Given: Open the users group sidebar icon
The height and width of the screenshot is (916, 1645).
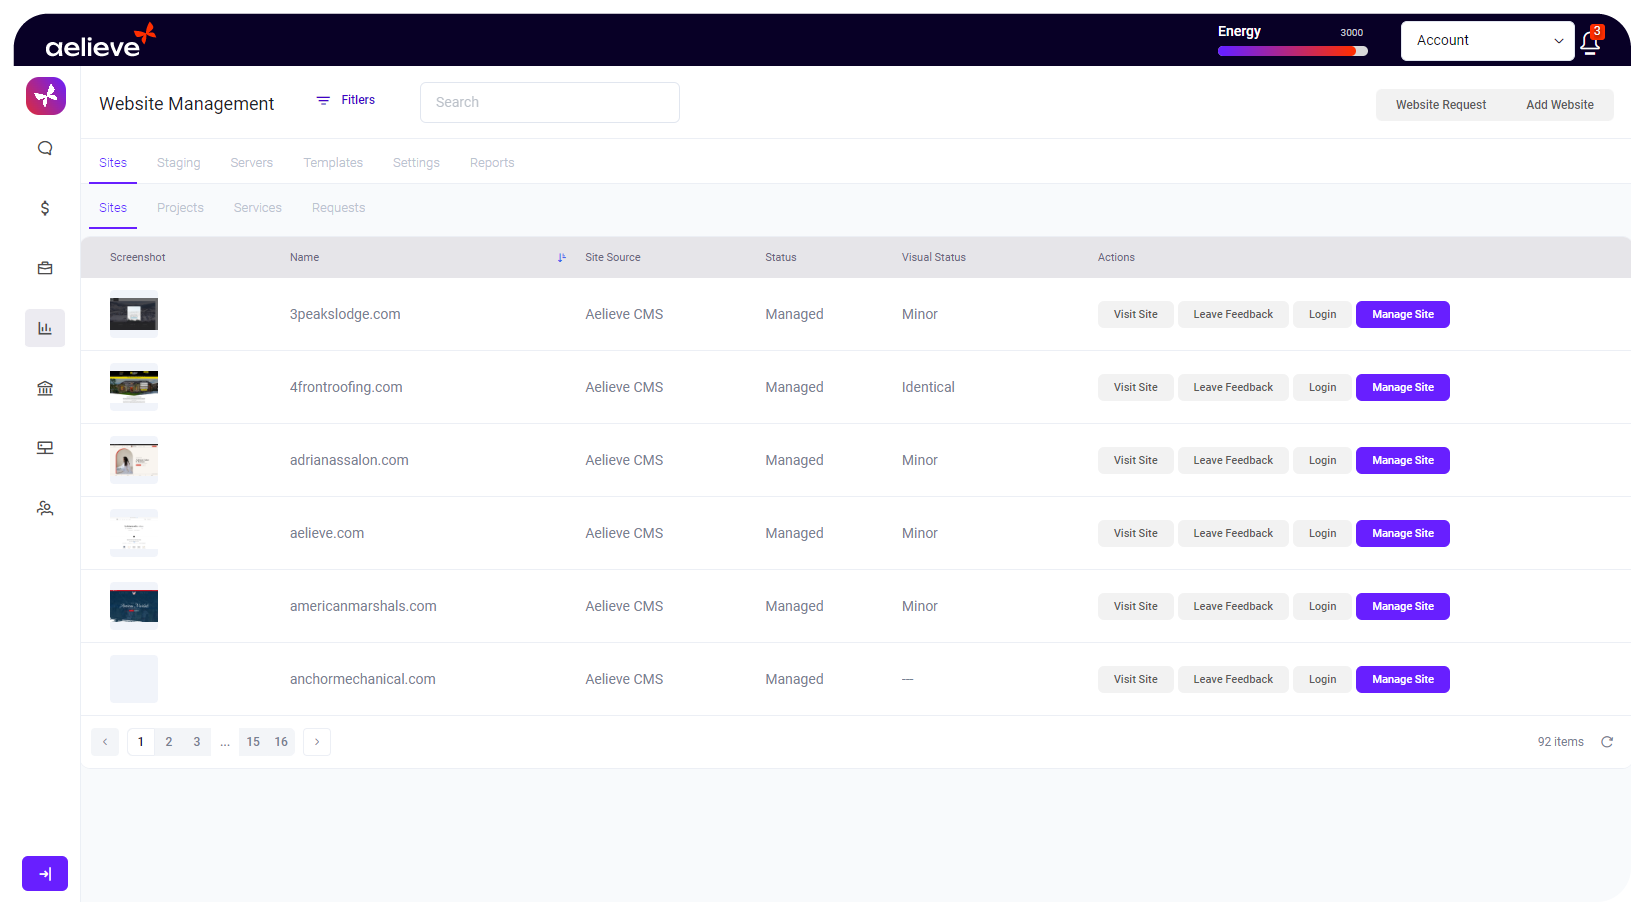Looking at the screenshot, I should 45,508.
